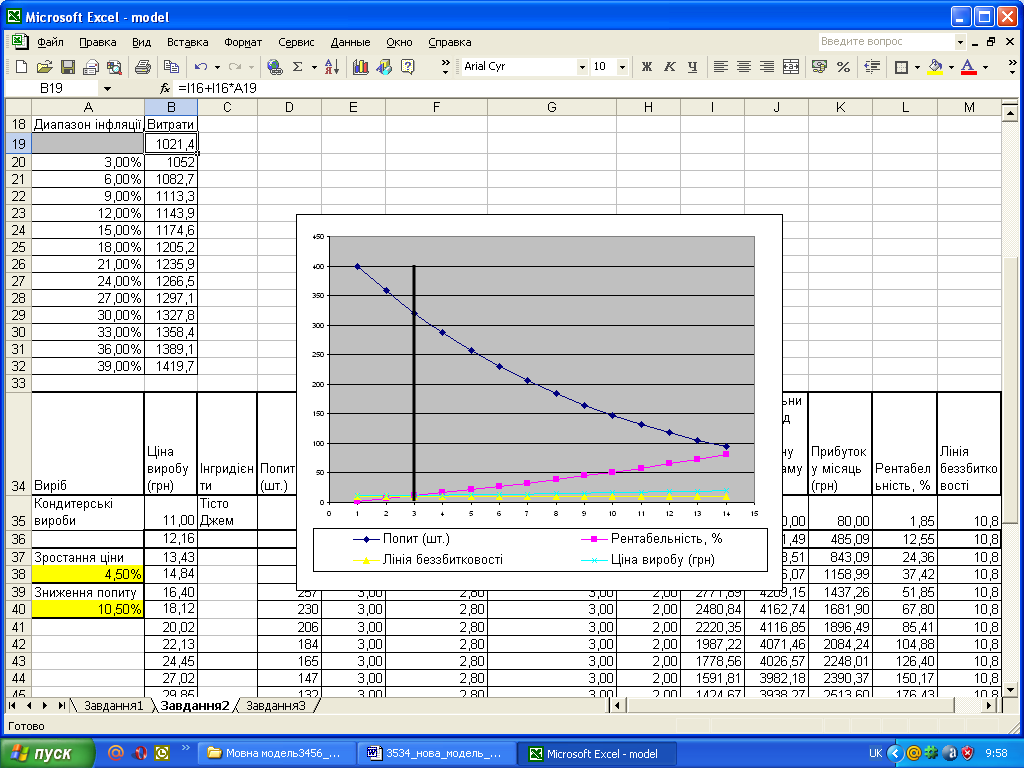
Task: Toggle underline formatting (Ч)
Action: (x=692, y=67)
